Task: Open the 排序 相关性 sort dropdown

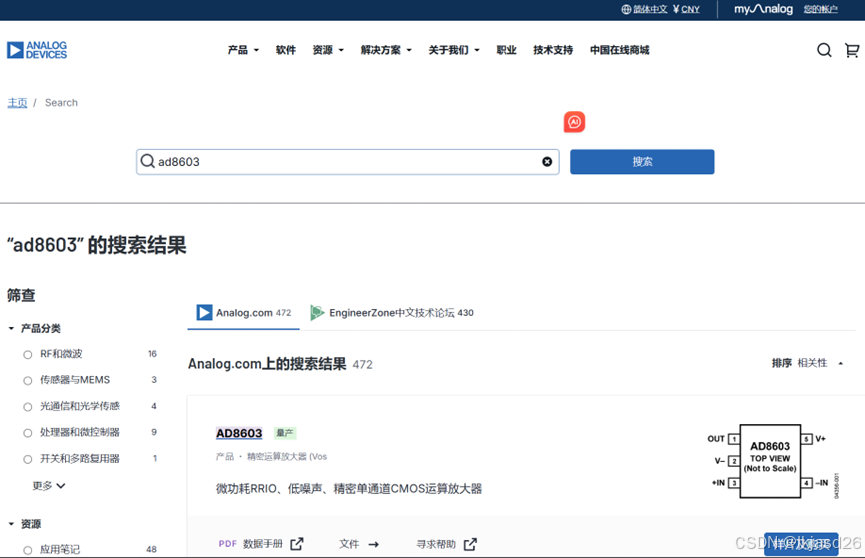Action: click(x=807, y=363)
